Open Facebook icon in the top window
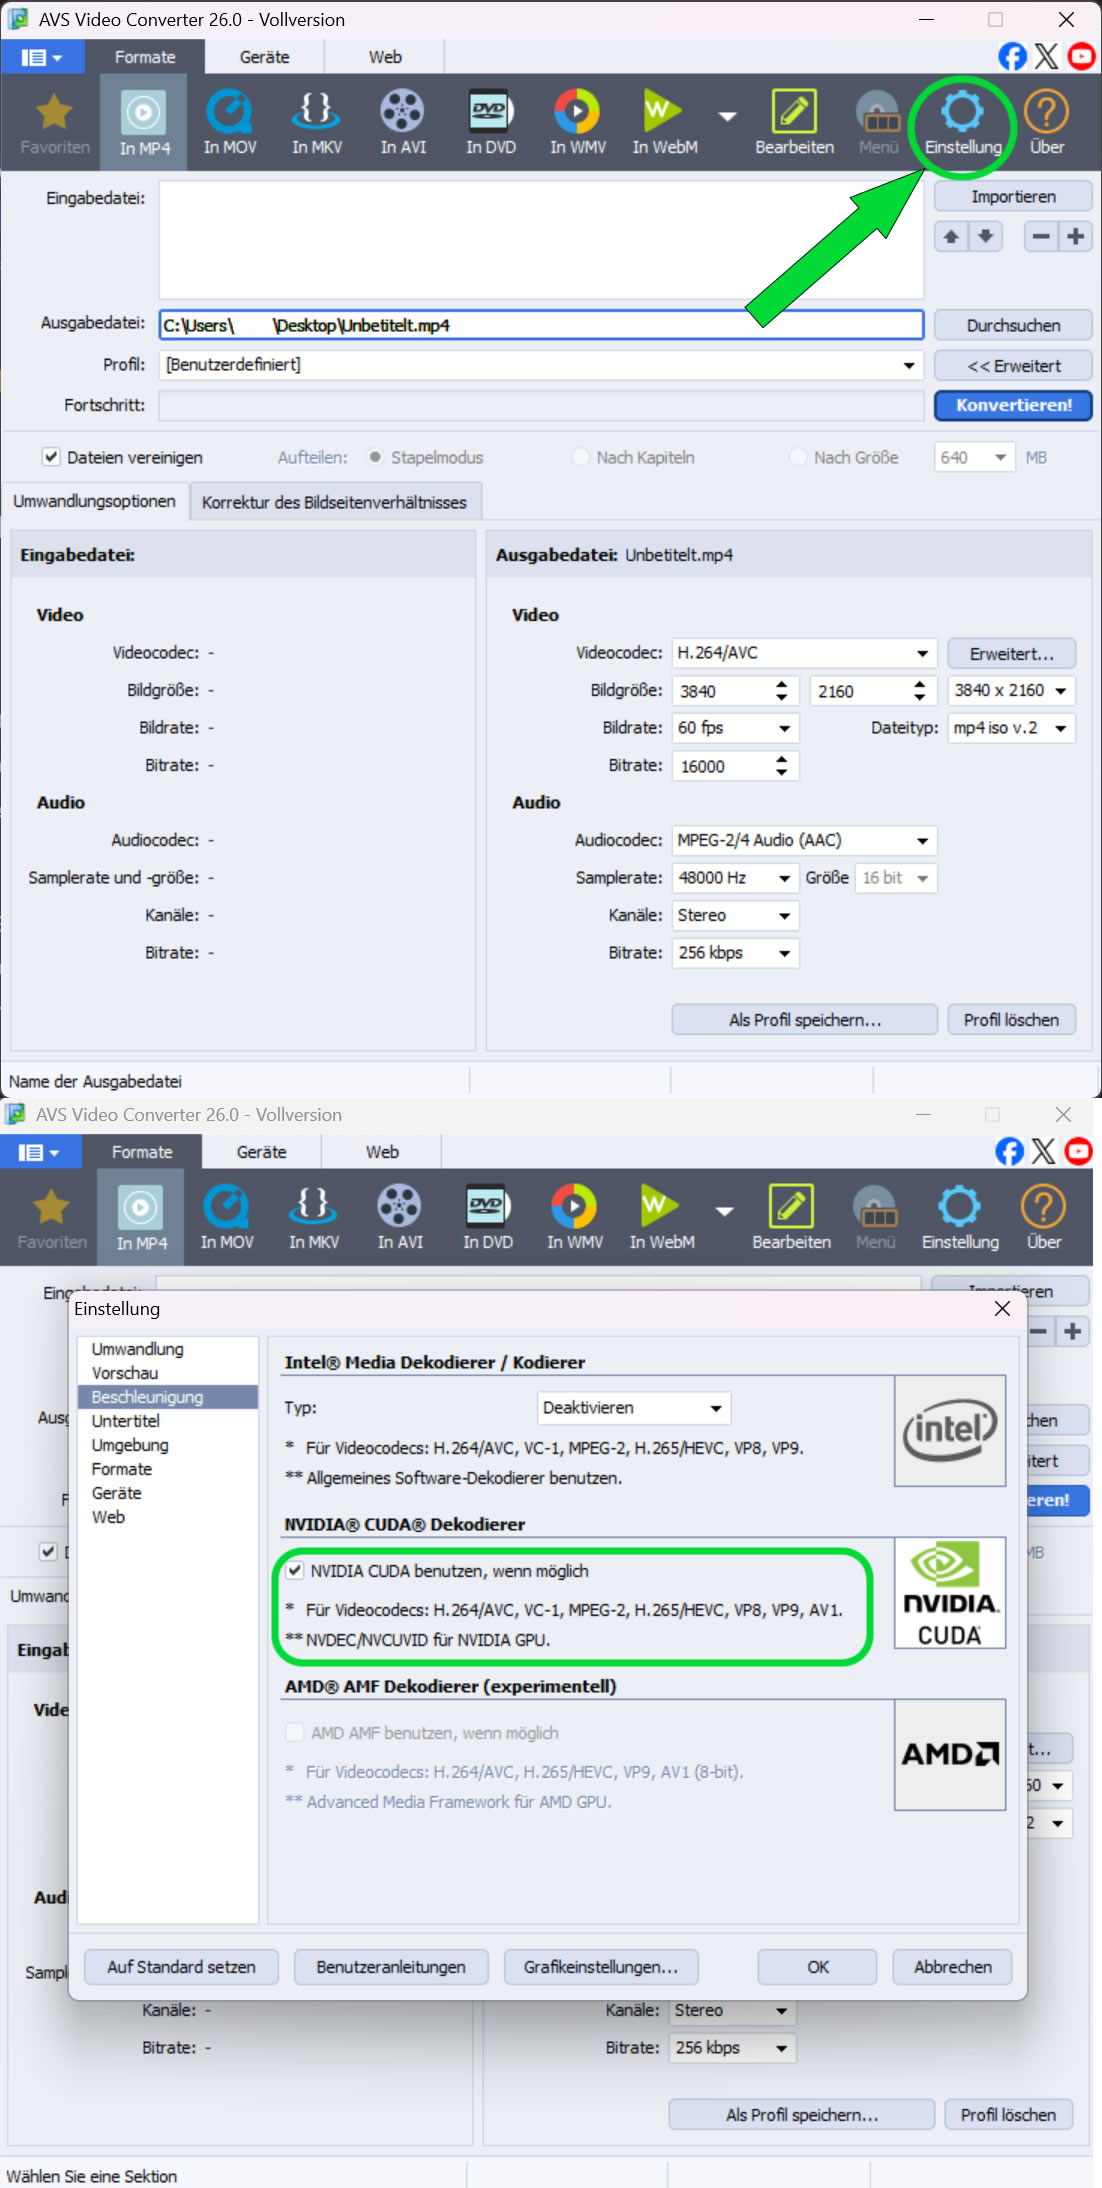 pyautogui.click(x=1012, y=56)
